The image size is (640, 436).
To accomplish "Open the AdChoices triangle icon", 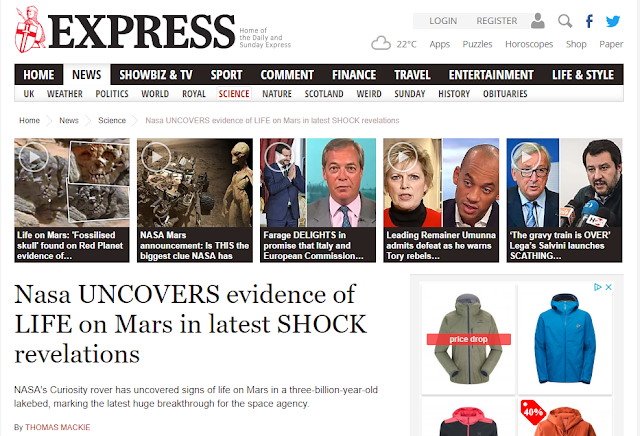I will click(x=598, y=287).
